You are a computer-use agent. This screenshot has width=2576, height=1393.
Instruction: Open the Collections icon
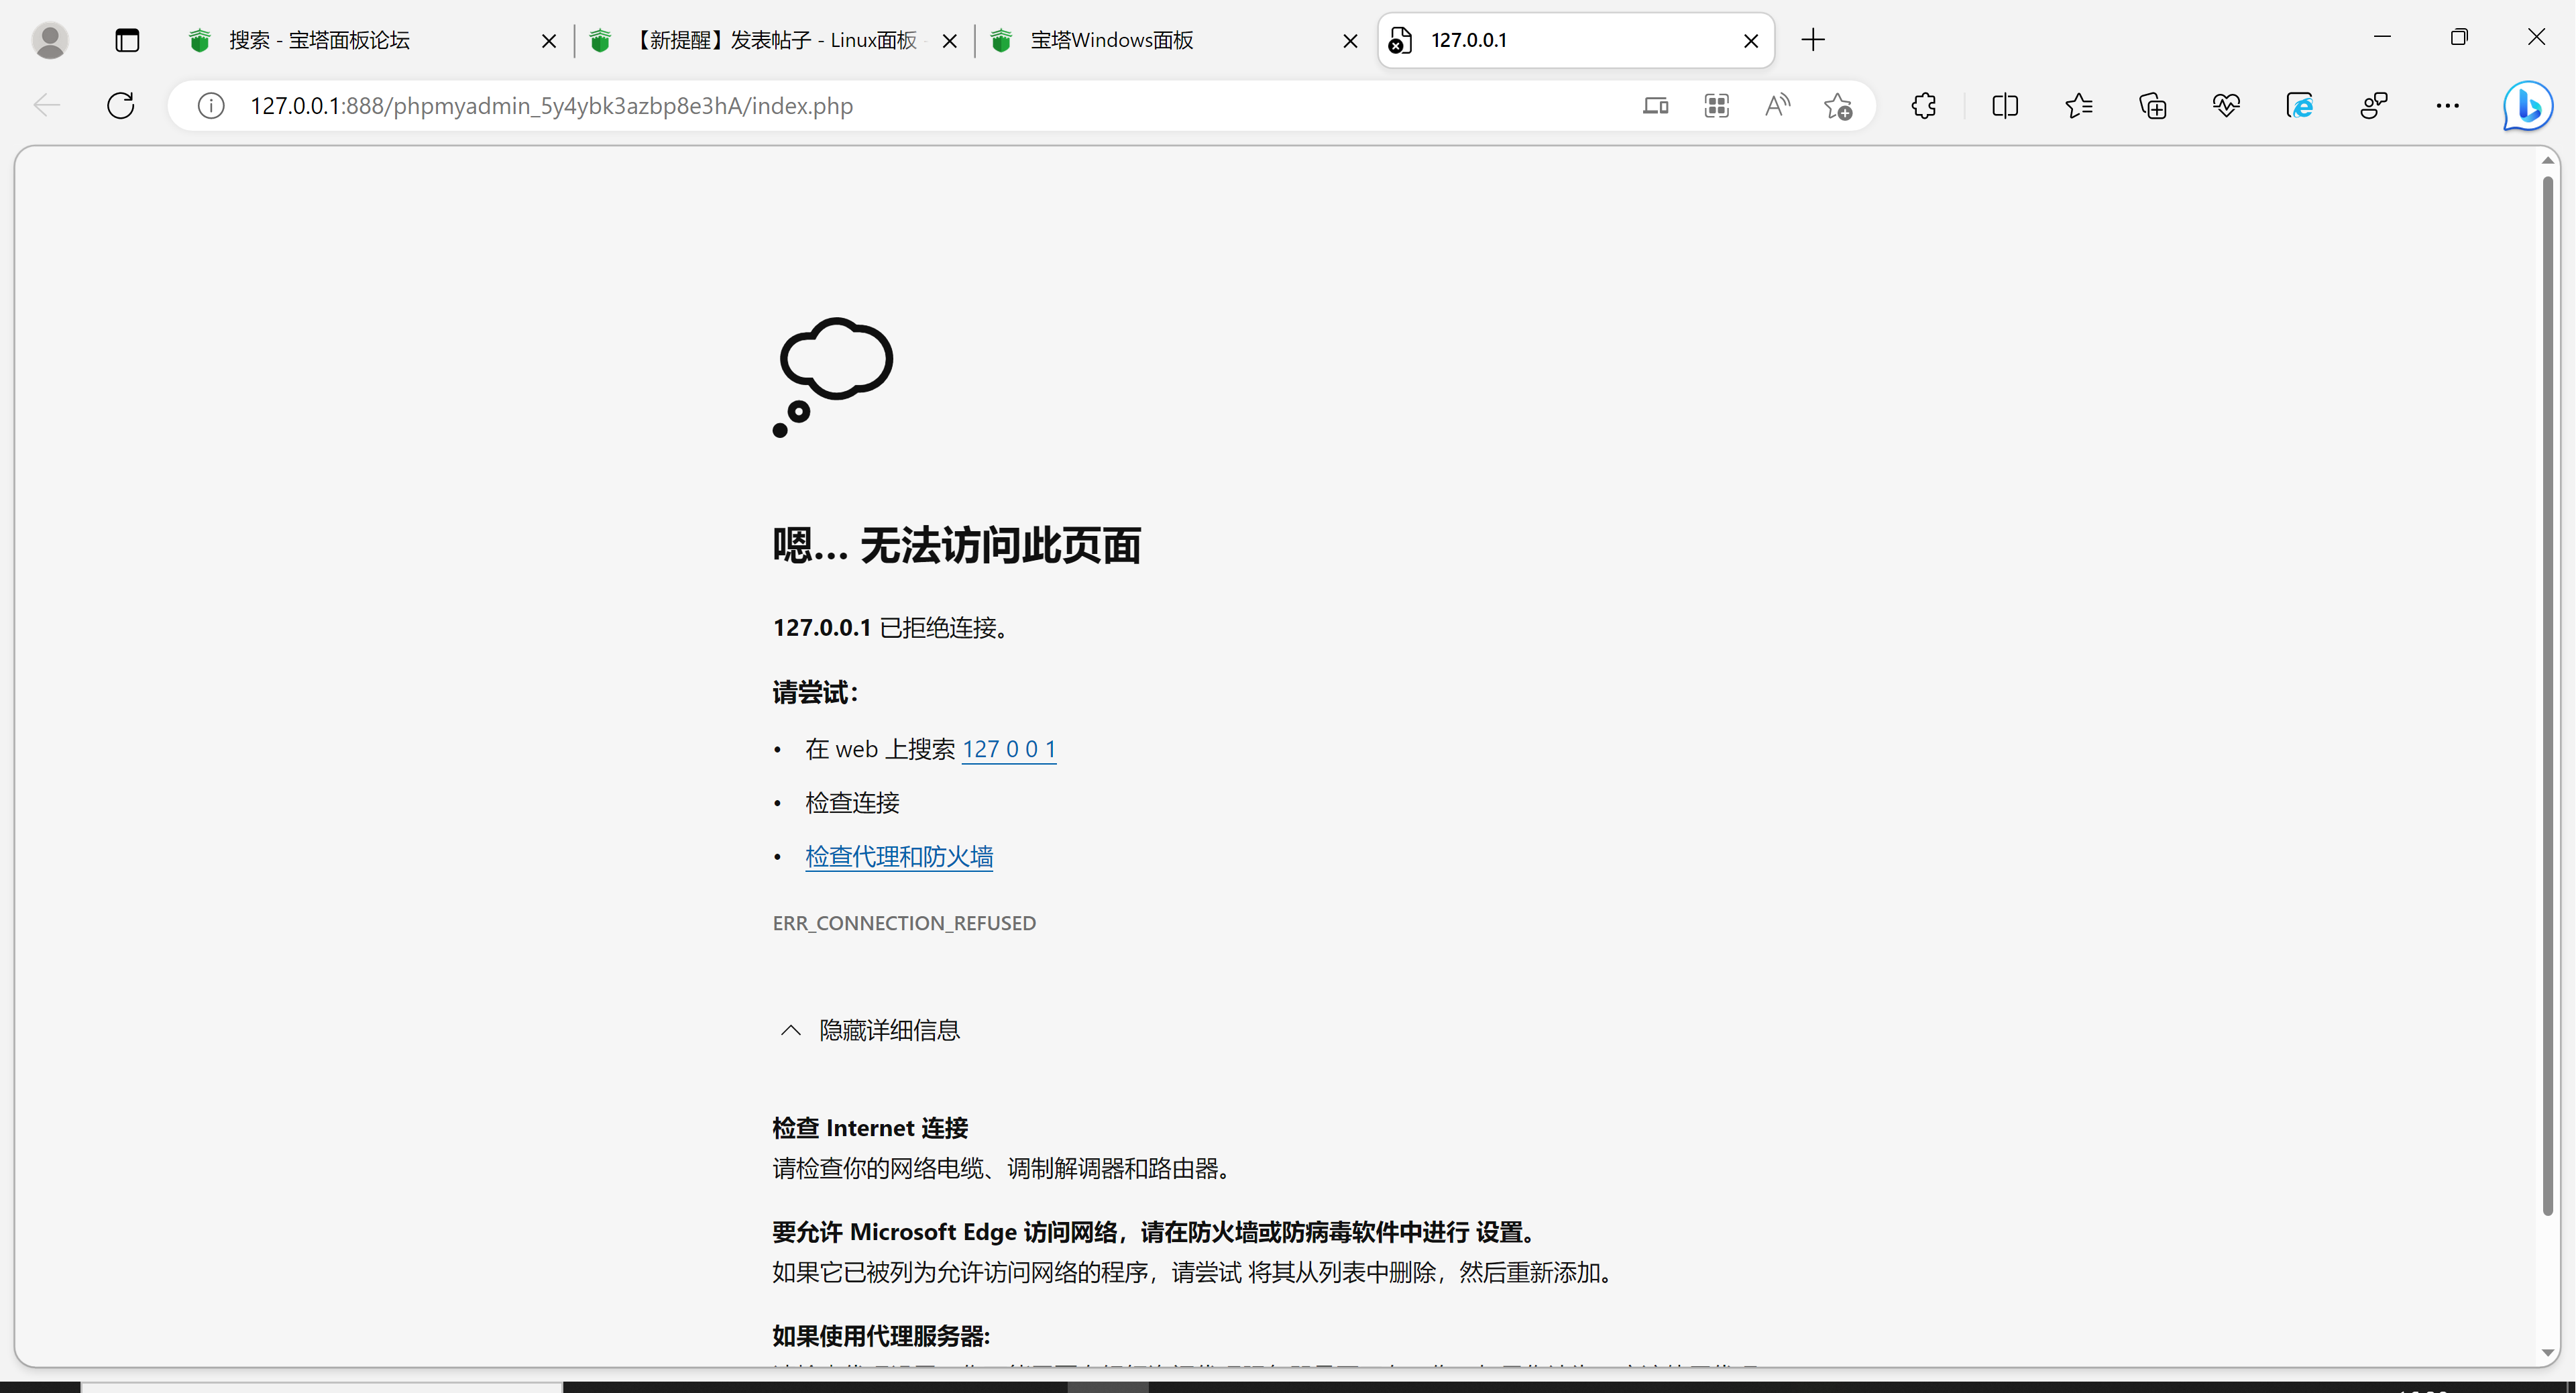coord(2152,105)
